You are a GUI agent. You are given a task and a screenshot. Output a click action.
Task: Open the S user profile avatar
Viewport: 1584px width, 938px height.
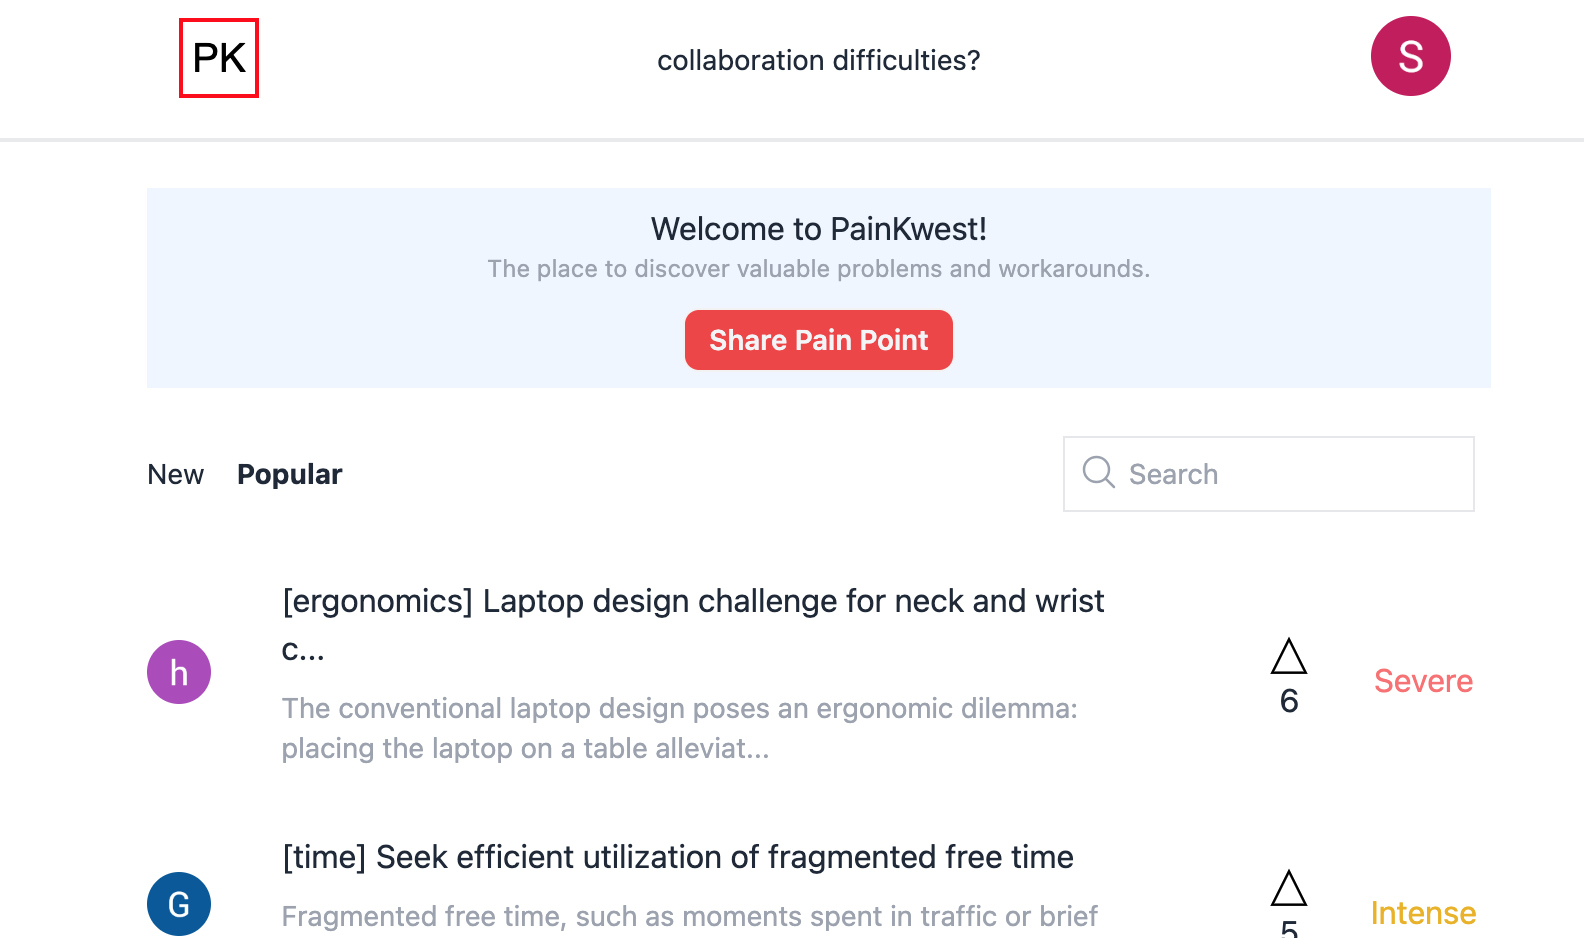1410,56
